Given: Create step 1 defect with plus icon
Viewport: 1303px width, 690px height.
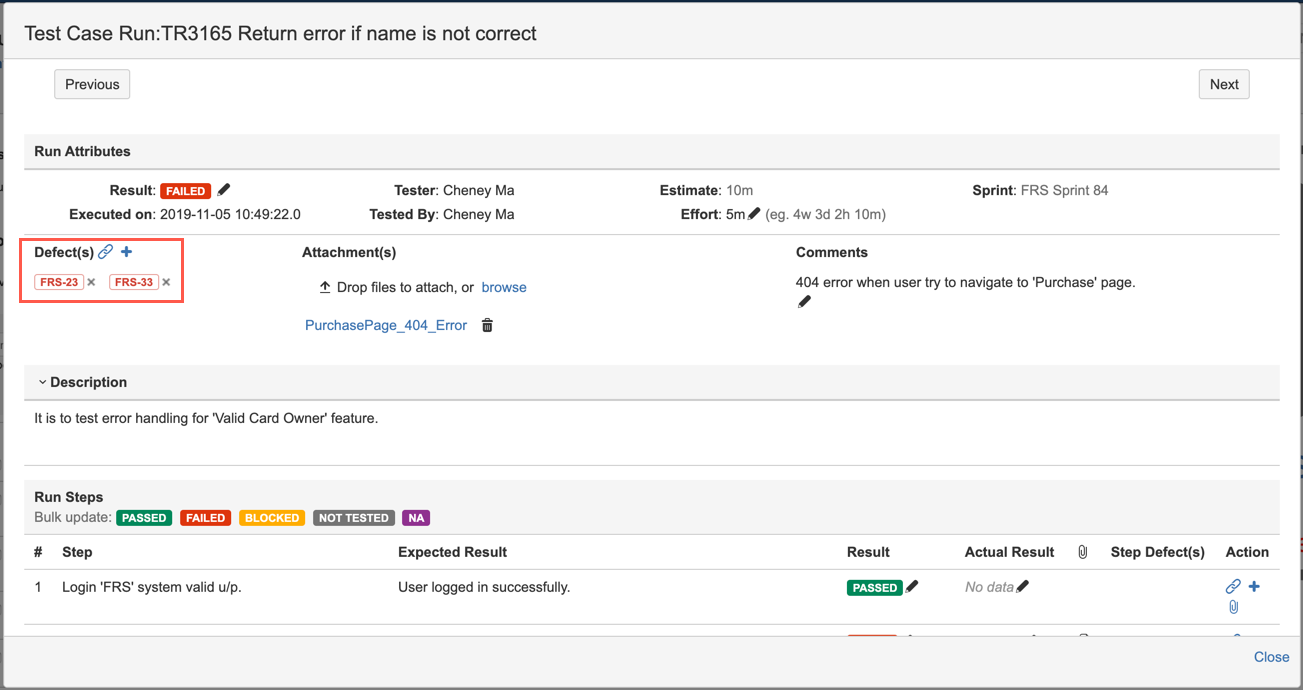Looking at the screenshot, I should pyautogui.click(x=1254, y=587).
